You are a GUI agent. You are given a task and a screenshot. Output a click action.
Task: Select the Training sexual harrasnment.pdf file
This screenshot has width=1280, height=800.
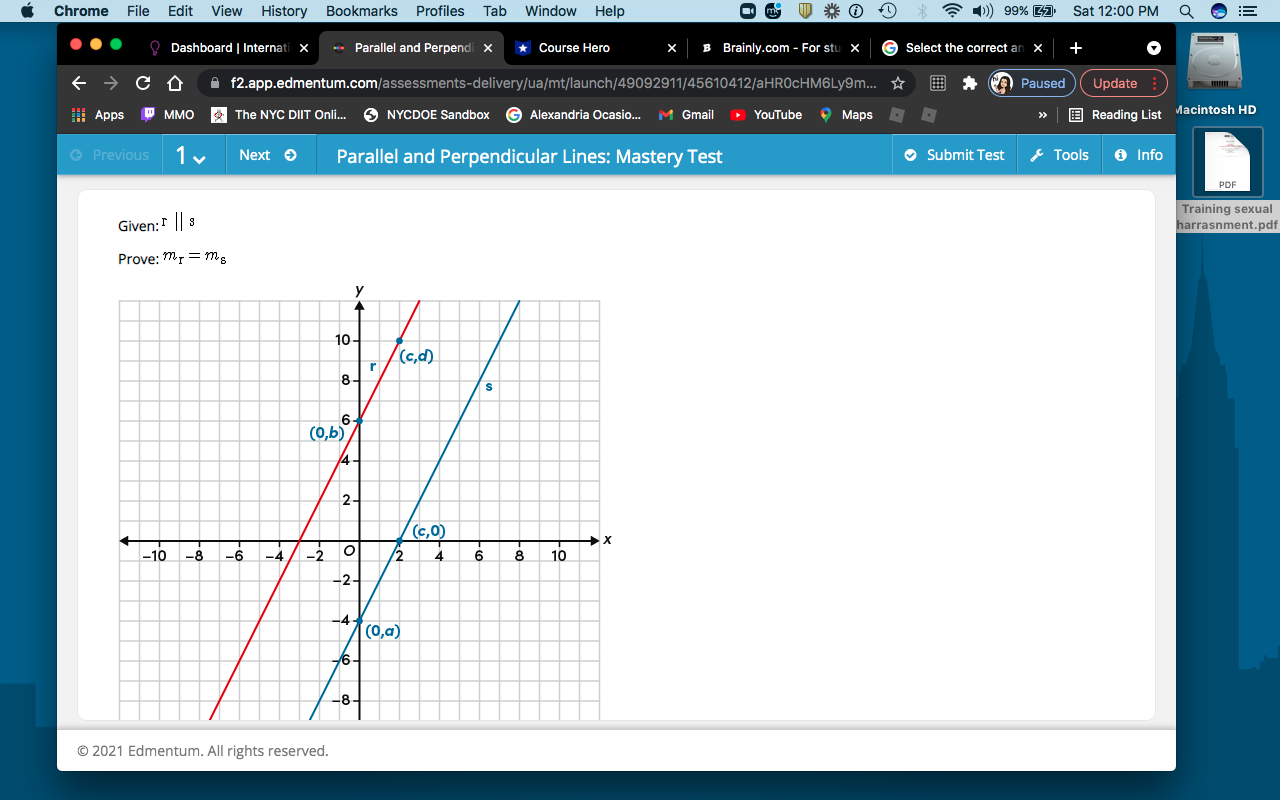pos(1227,180)
